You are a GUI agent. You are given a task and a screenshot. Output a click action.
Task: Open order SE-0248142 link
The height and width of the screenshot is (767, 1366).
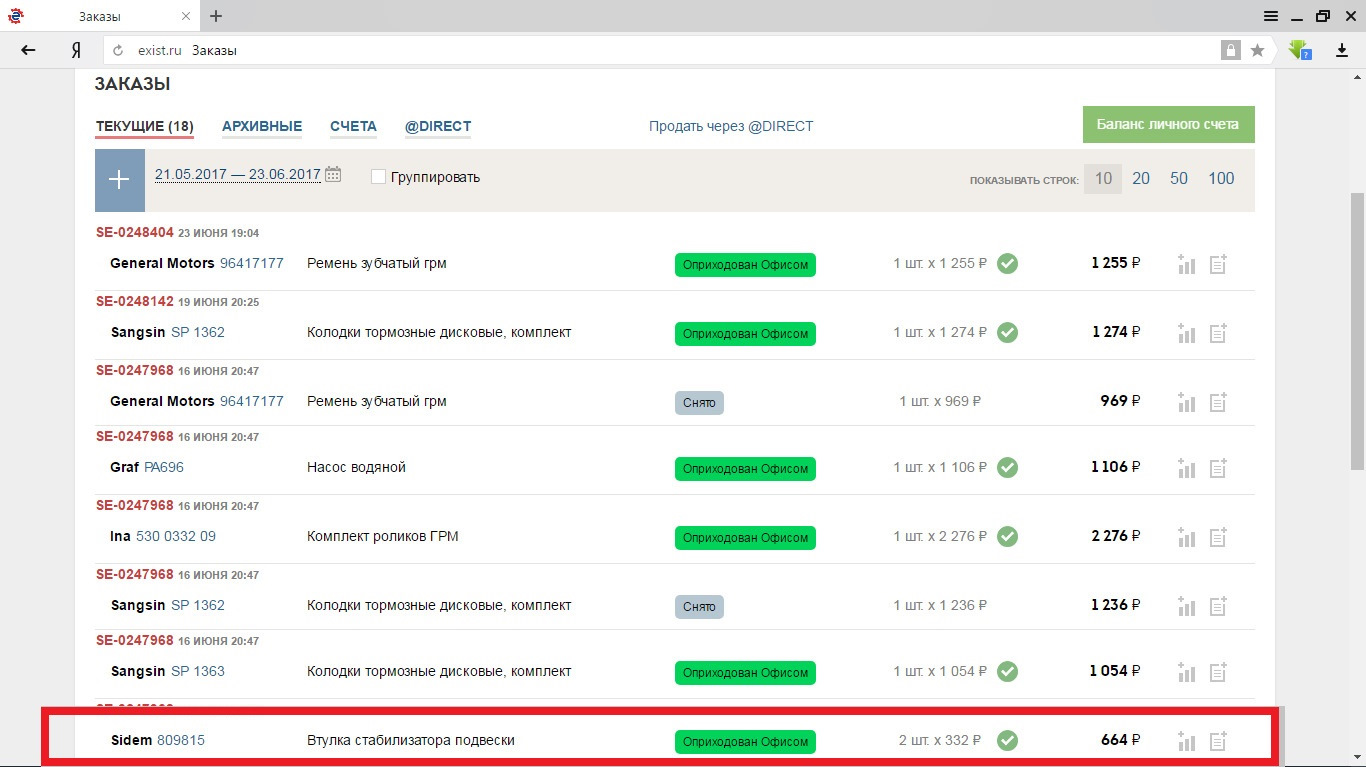[x=135, y=301]
